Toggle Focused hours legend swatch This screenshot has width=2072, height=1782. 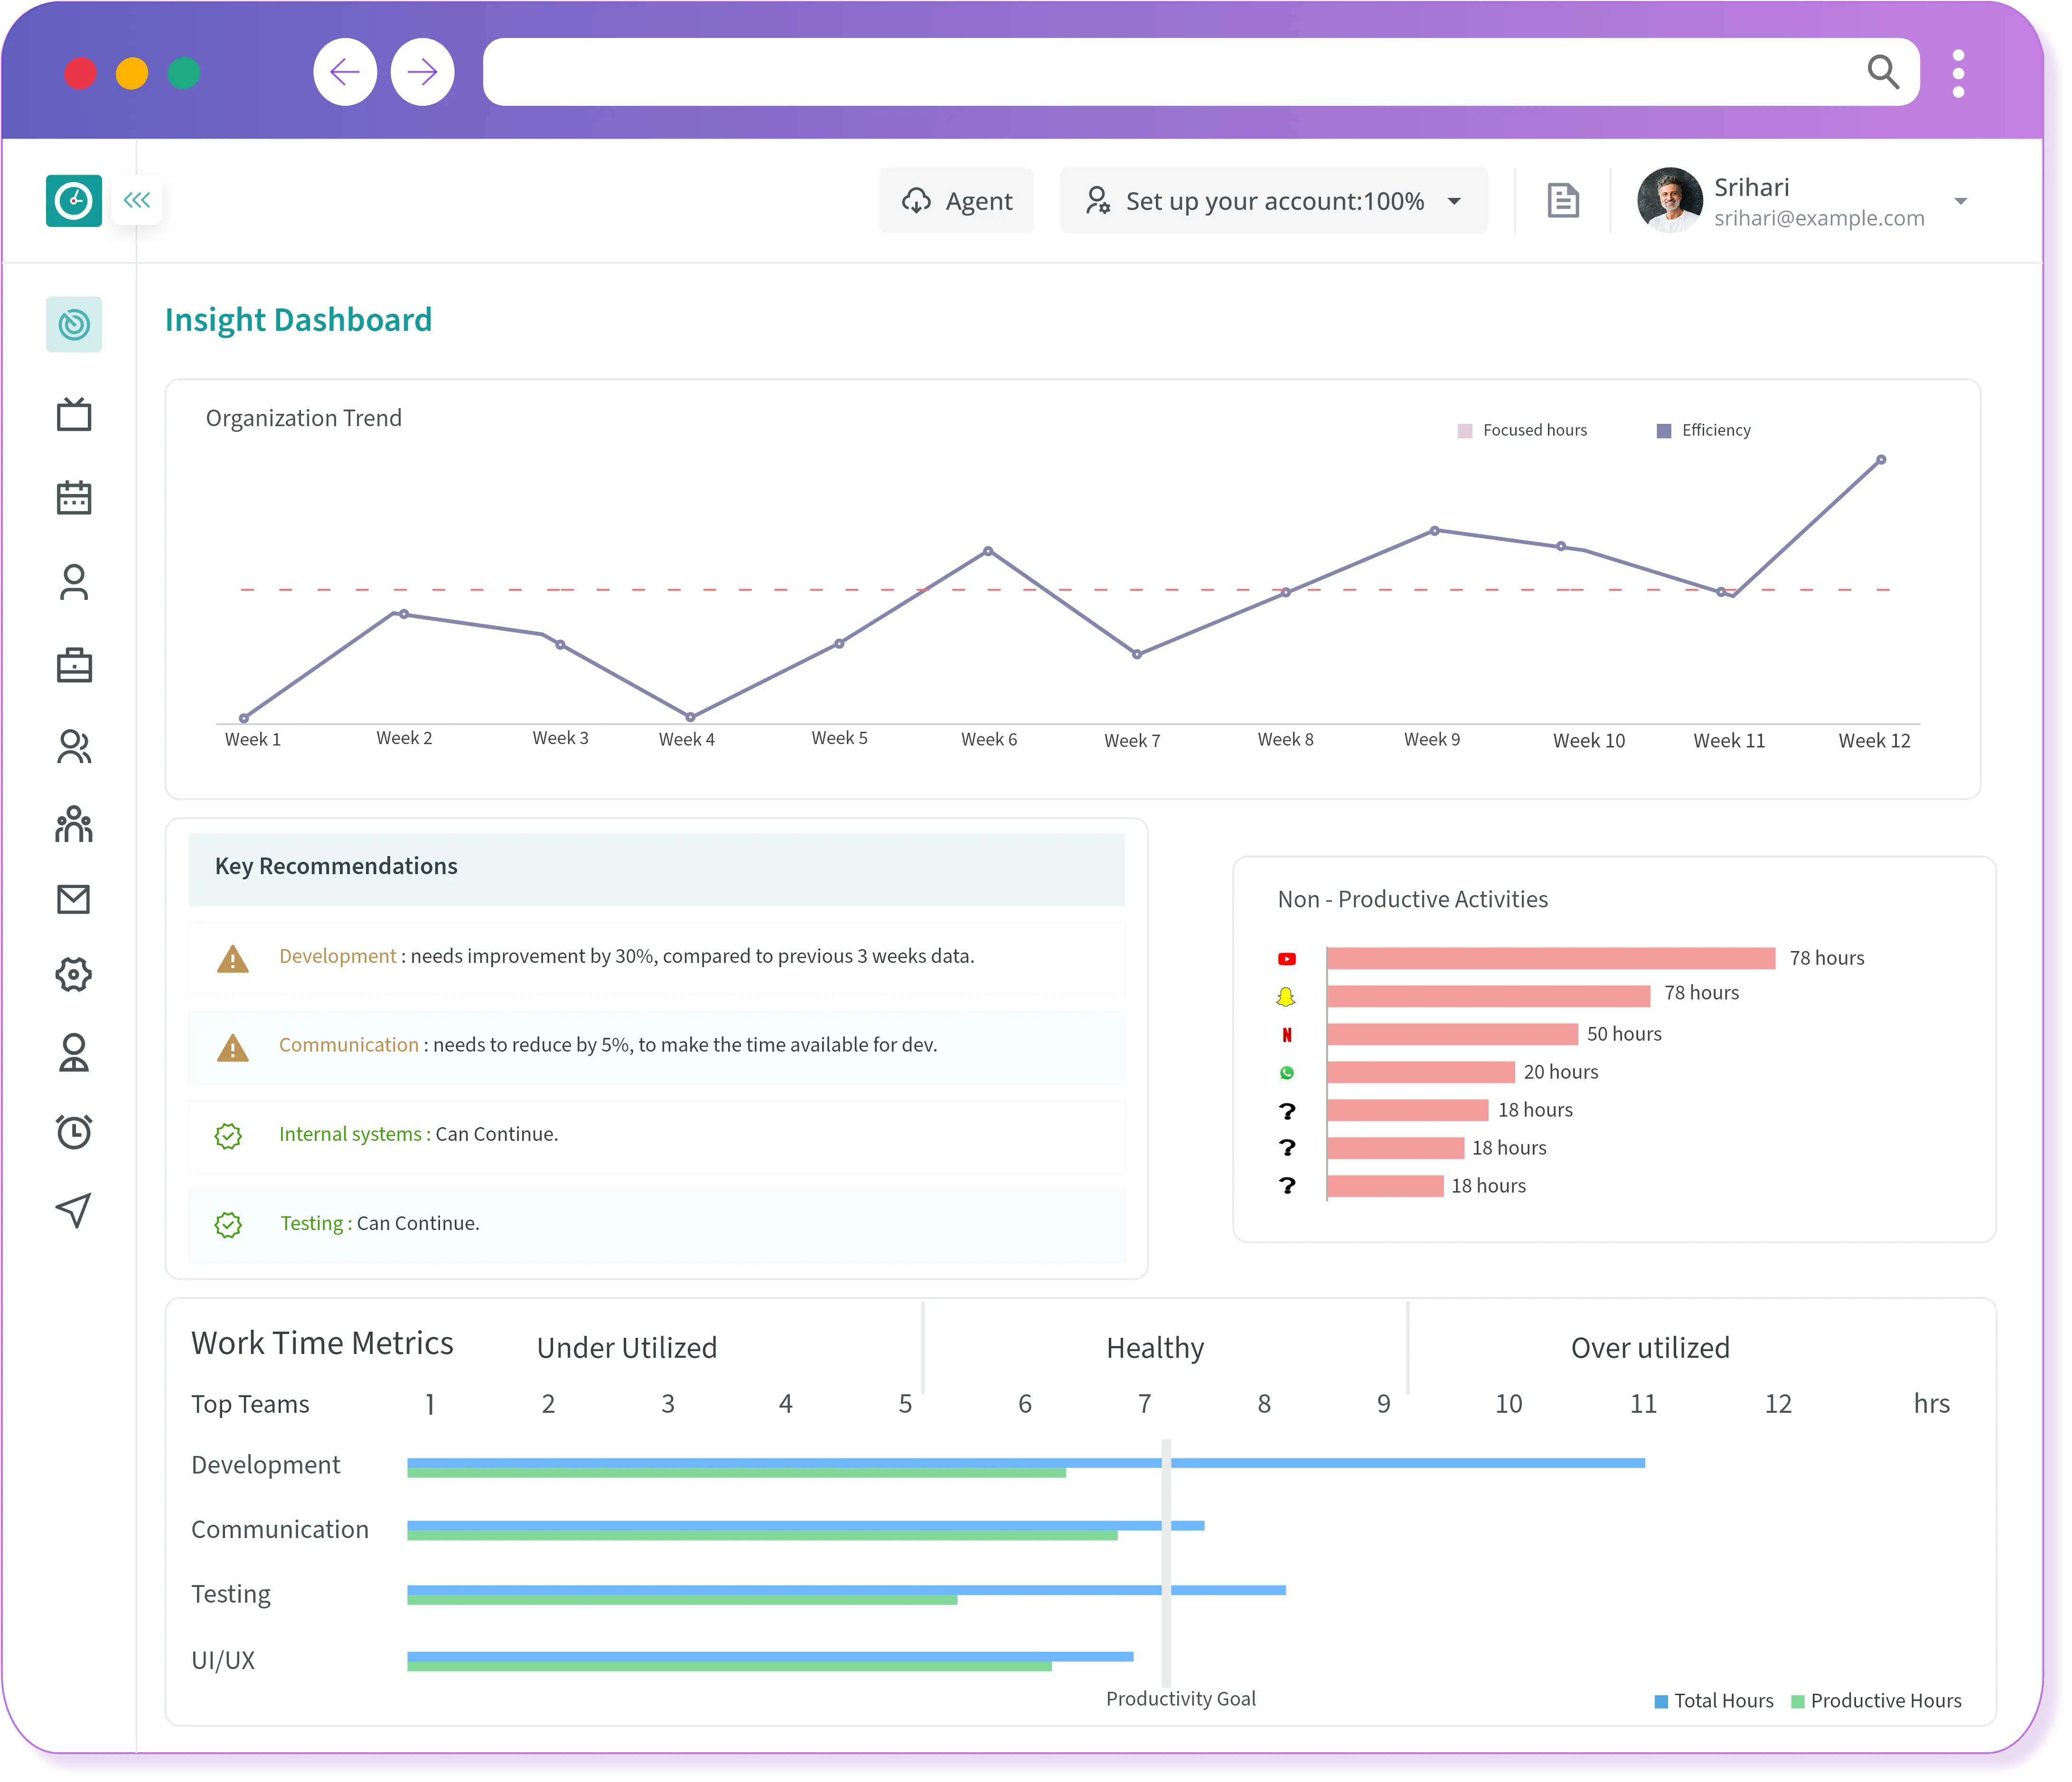1465,431
